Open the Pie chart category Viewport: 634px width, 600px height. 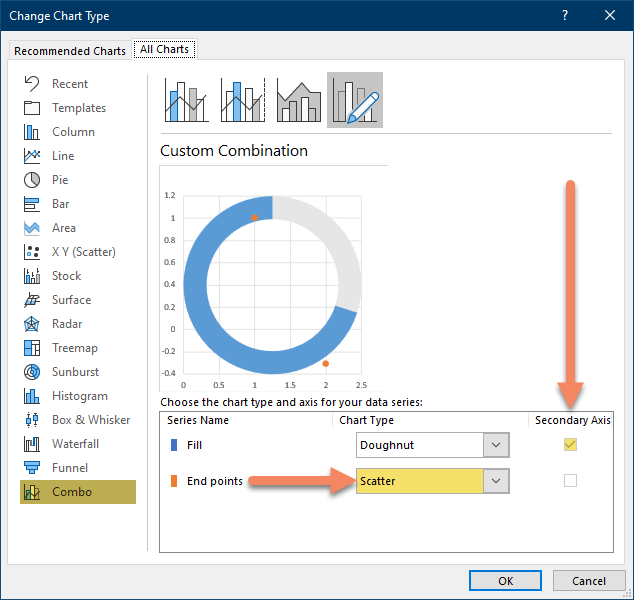coord(60,180)
